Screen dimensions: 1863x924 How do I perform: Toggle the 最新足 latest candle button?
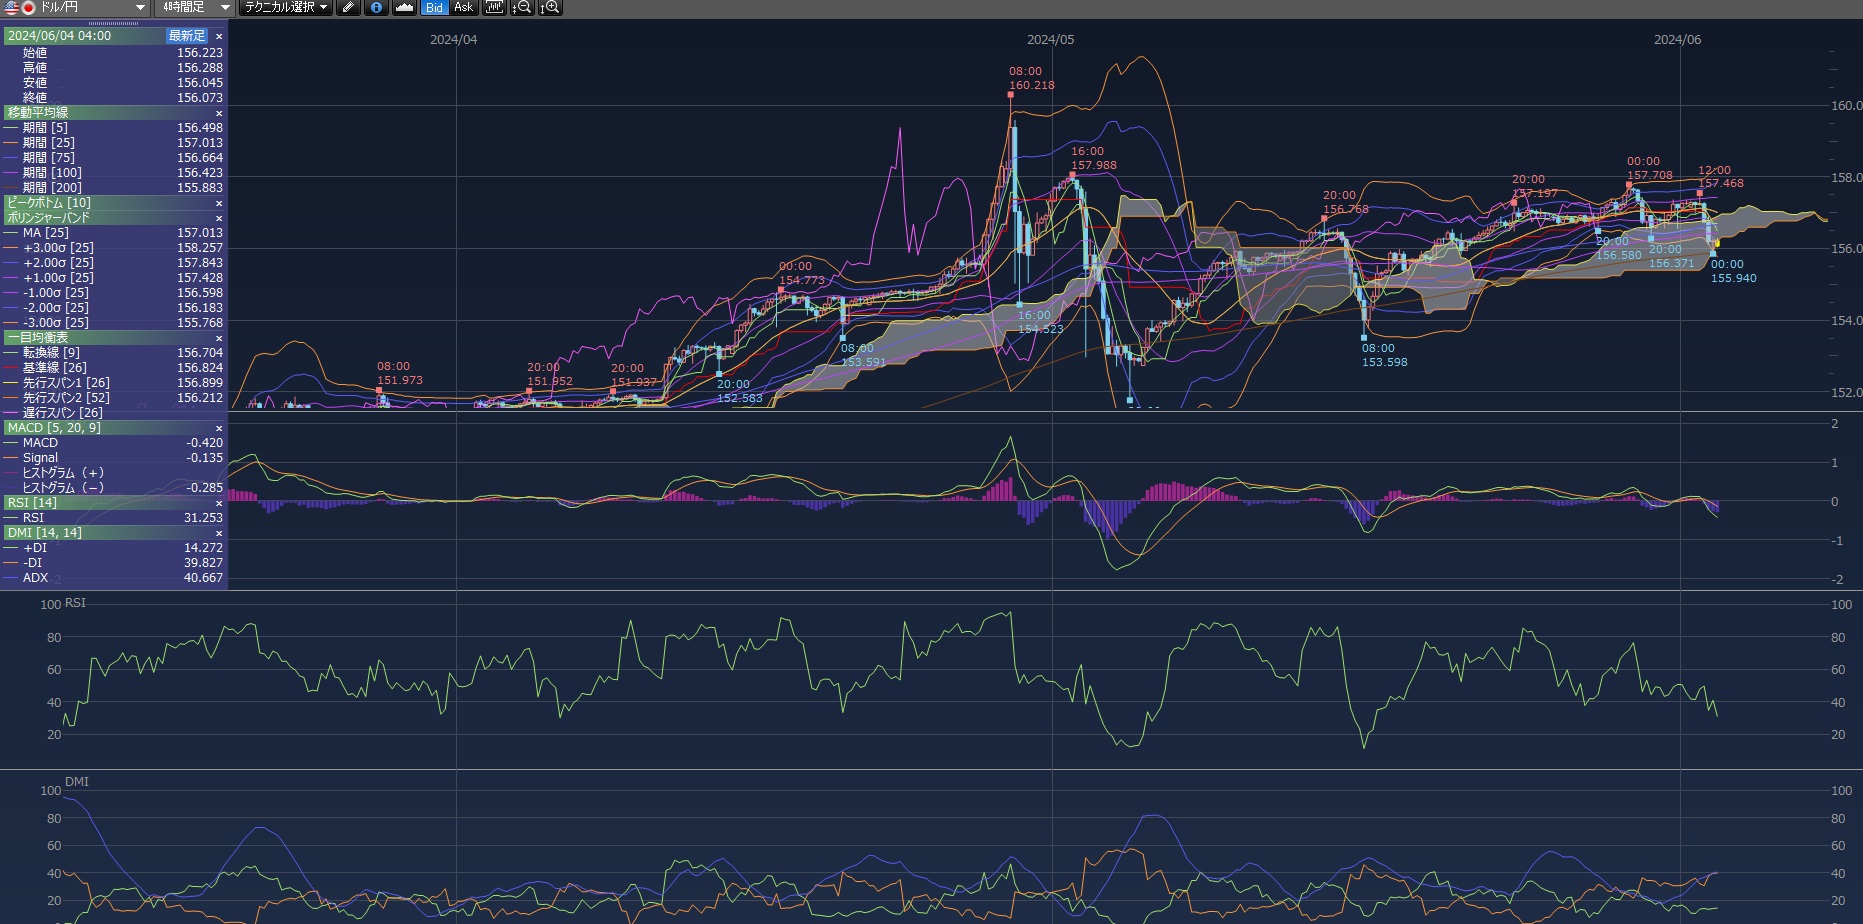pos(187,36)
